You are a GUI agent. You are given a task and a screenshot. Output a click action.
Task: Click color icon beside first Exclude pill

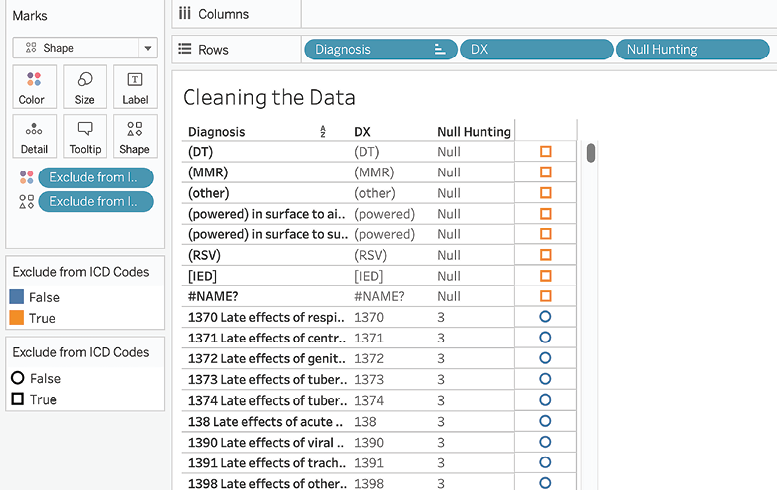click(x=26, y=177)
